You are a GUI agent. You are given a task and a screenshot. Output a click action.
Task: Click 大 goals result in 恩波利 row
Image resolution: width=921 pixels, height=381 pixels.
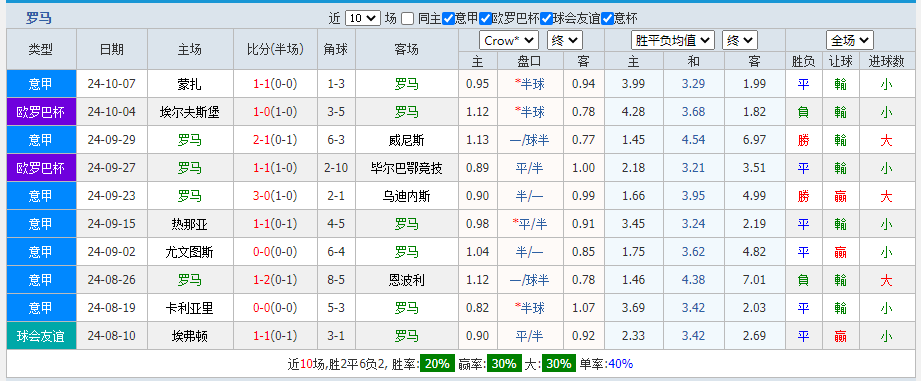click(886, 281)
